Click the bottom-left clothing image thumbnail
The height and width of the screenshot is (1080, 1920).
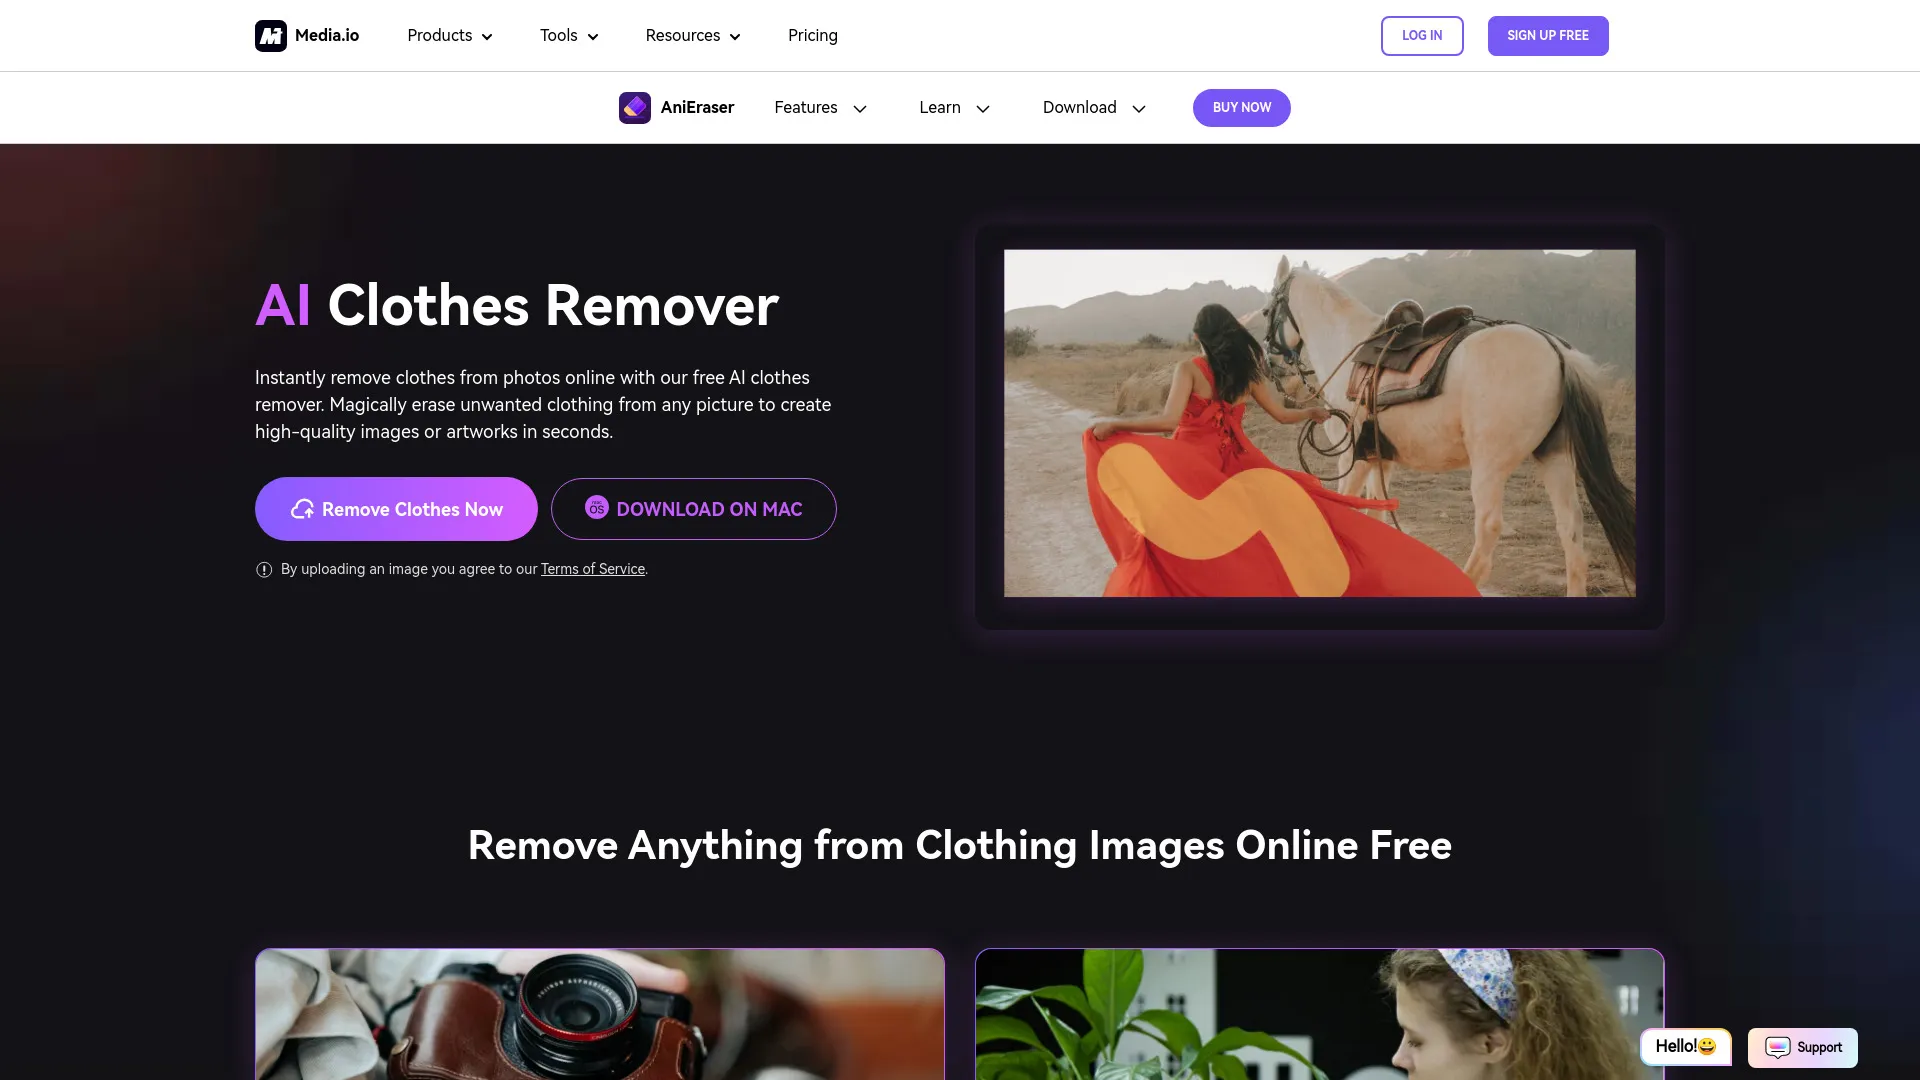(599, 1014)
